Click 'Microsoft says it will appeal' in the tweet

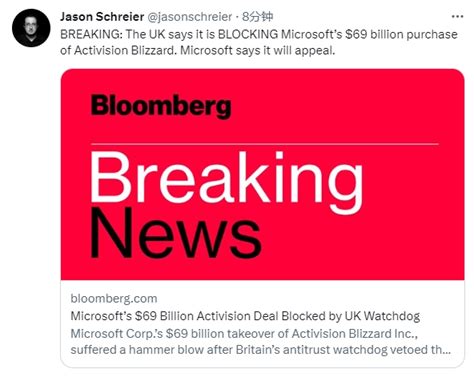[257, 50]
